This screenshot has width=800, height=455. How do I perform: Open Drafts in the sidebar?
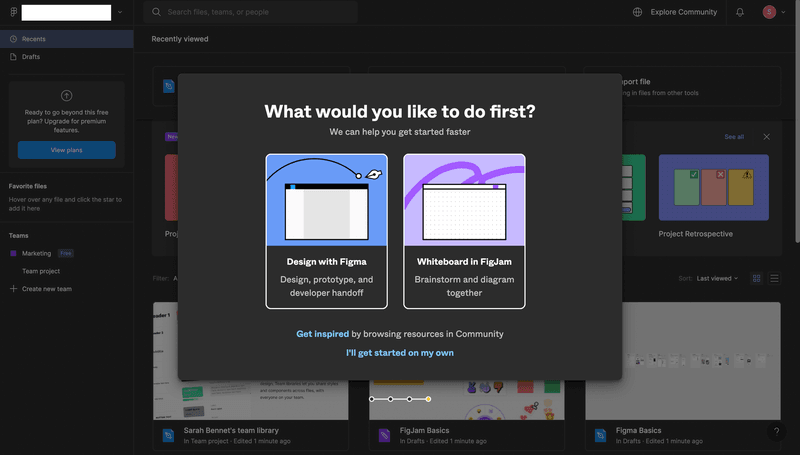click(31, 57)
